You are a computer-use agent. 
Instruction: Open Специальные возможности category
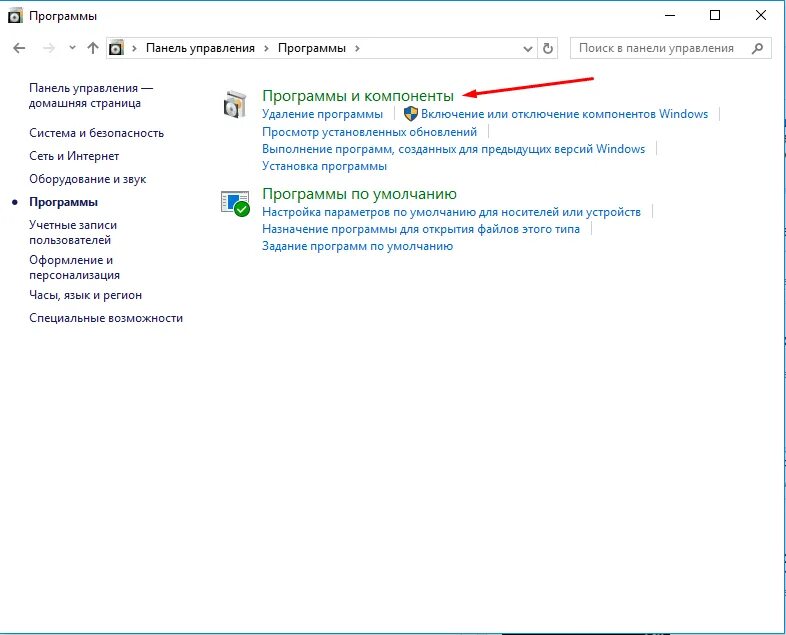tap(106, 318)
